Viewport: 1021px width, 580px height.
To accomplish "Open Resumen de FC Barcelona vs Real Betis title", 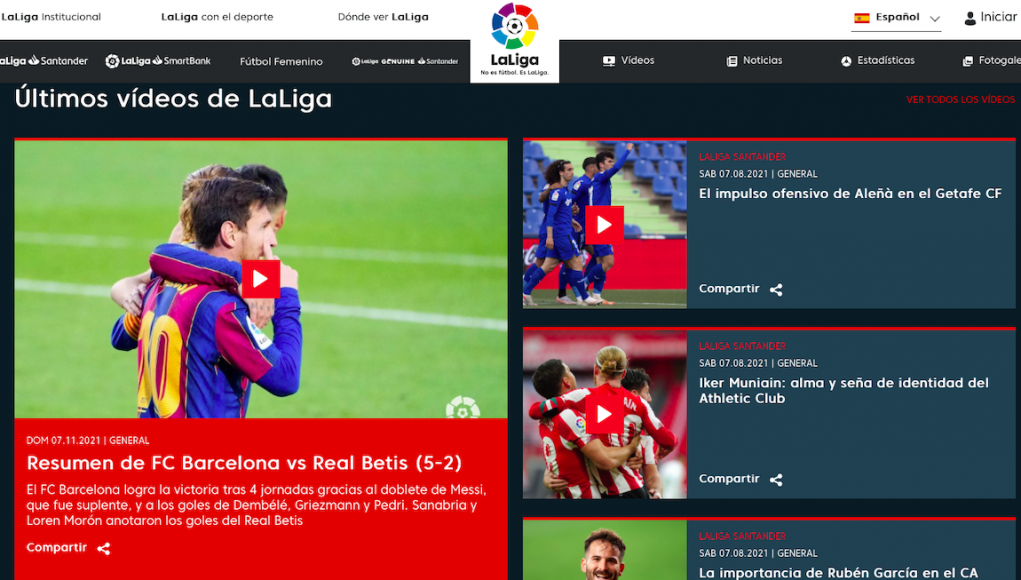I will coord(244,463).
